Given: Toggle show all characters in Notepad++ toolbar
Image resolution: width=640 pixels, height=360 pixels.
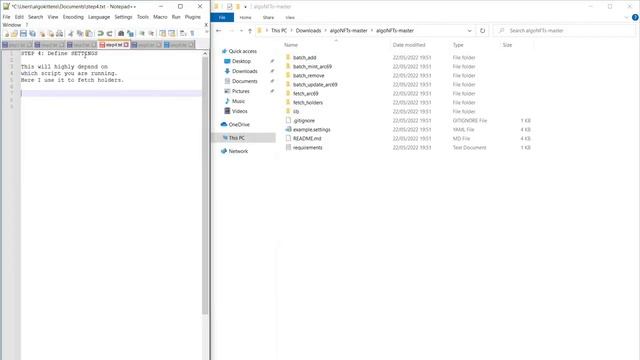Looking at the screenshot, I should pyautogui.click(x=192, y=34).
